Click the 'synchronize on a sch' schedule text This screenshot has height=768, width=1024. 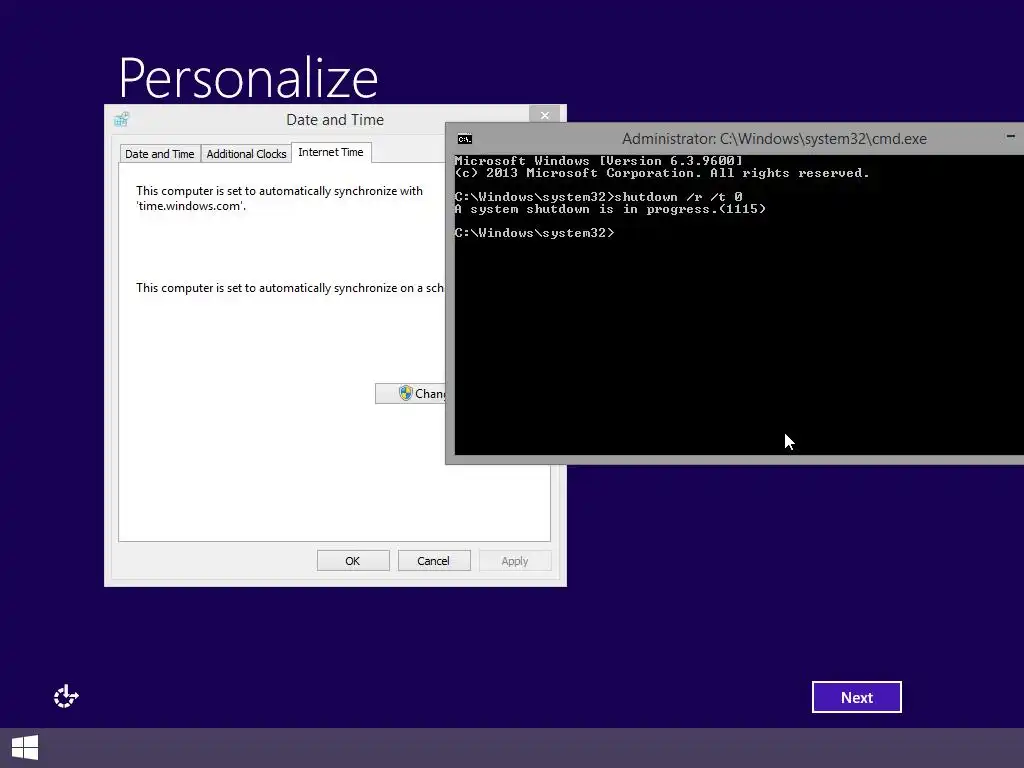pos(290,288)
